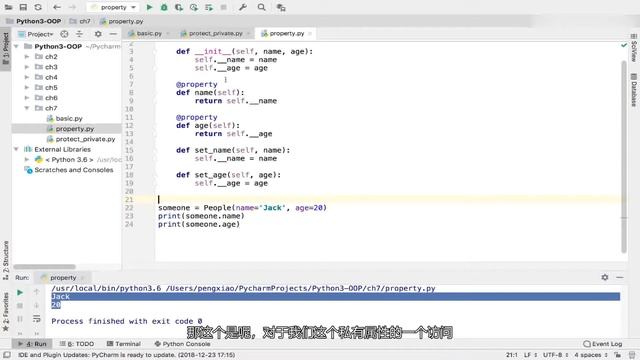
Task: Click the editor vertical scrollbar
Action: pyautogui.click(x=624, y=157)
